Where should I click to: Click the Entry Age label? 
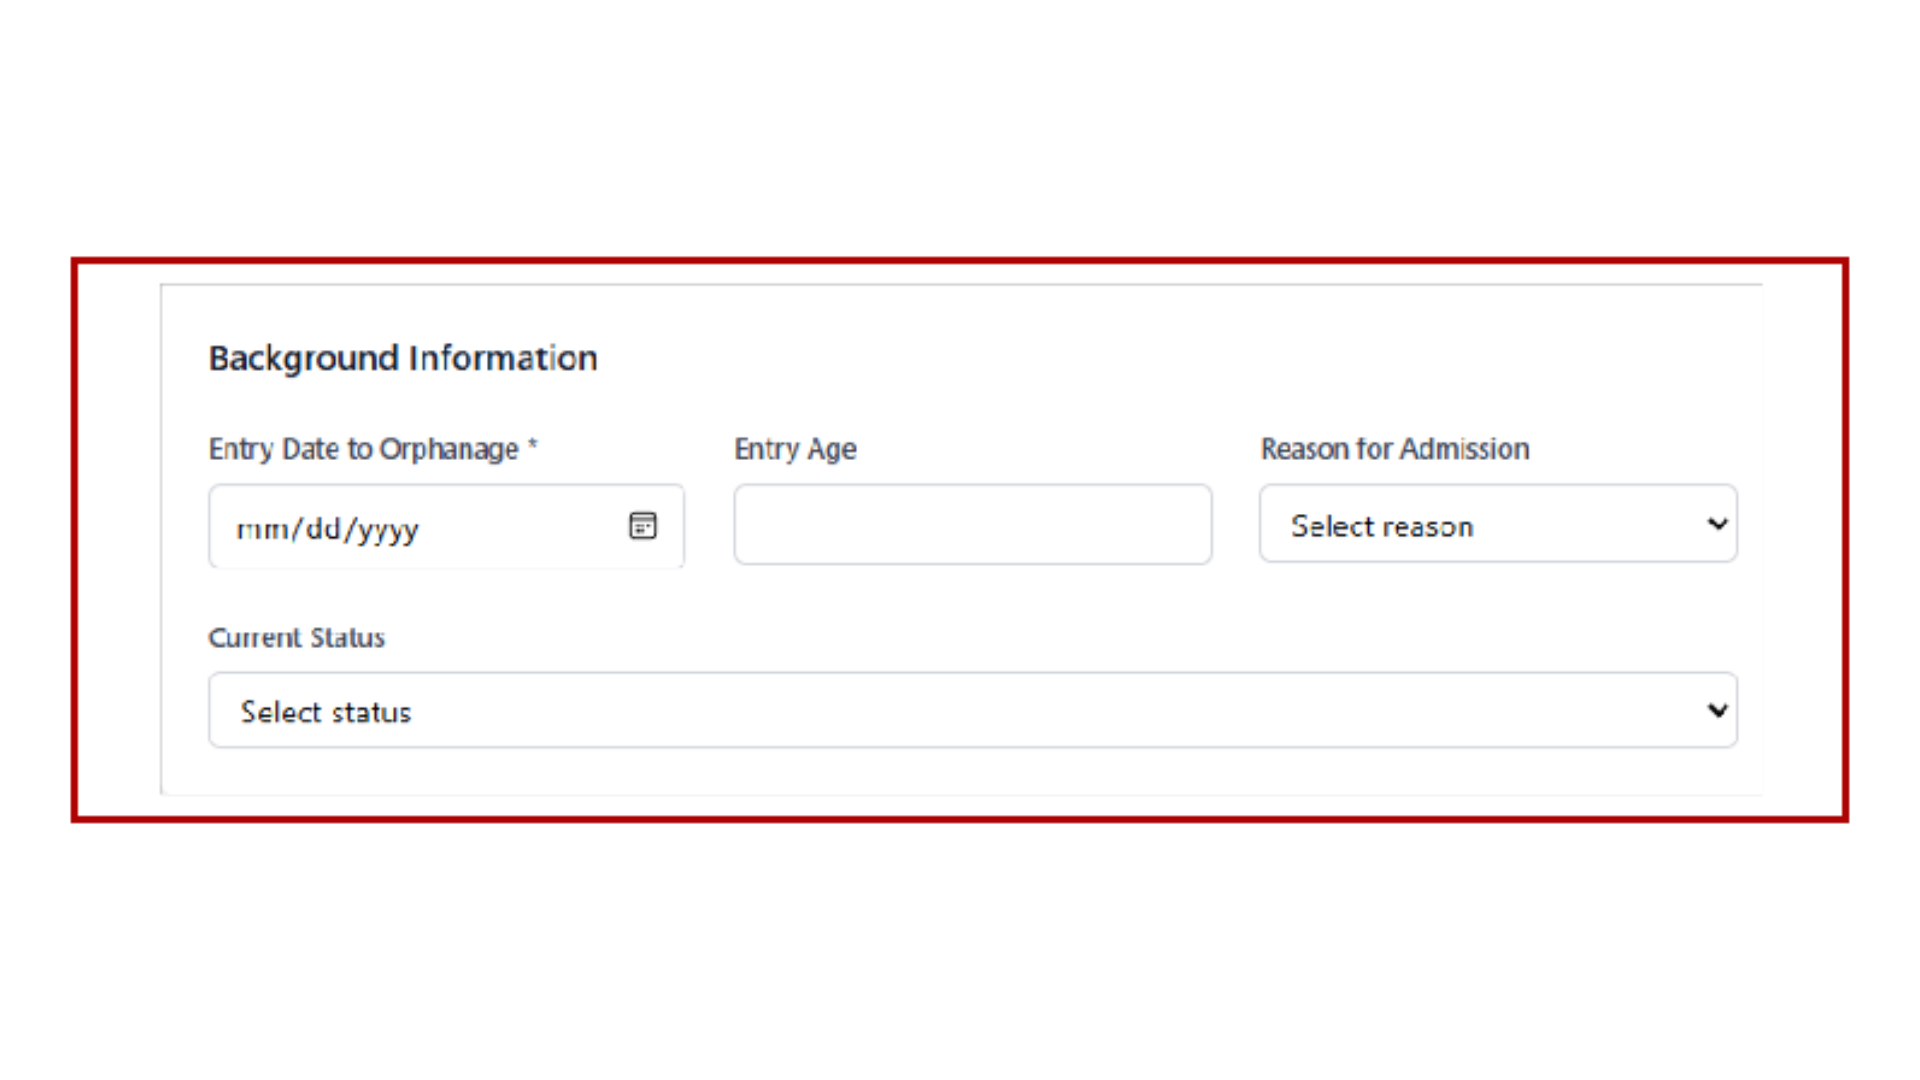(795, 449)
